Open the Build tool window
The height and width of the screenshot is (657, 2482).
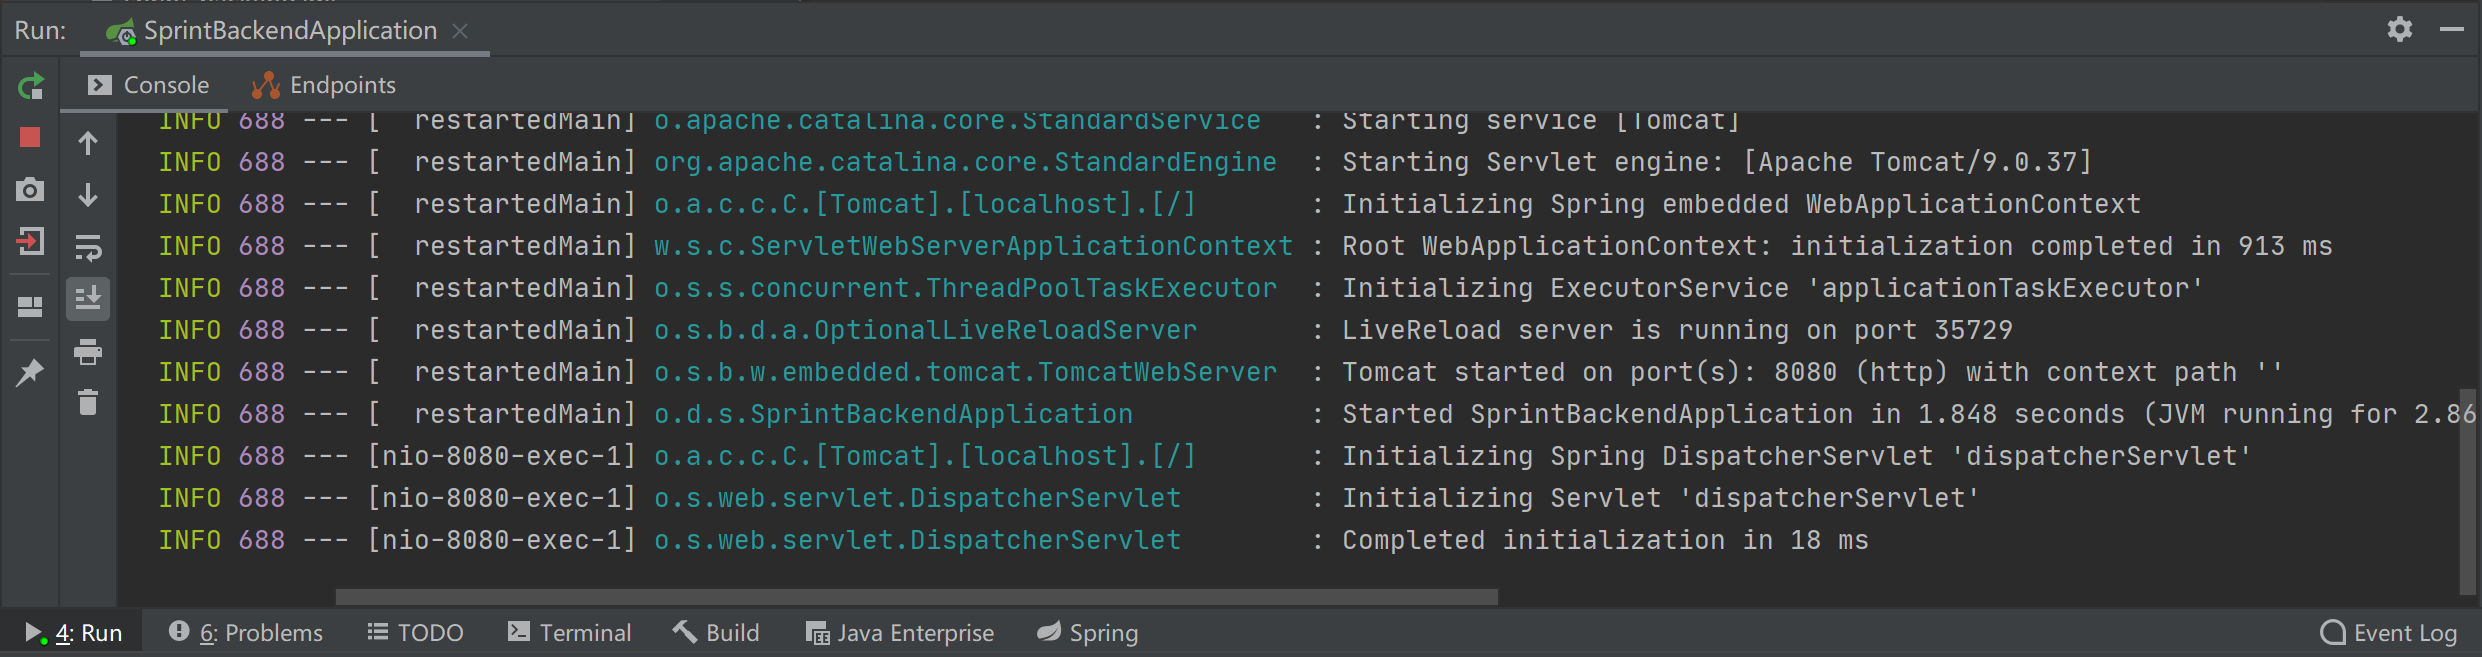pyautogui.click(x=716, y=633)
